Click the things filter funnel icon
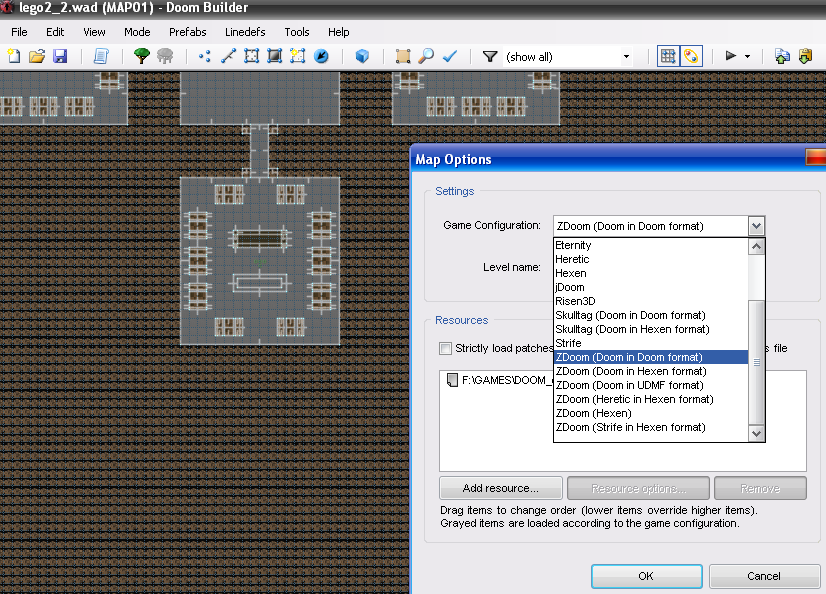The height and width of the screenshot is (594, 826). 490,56
